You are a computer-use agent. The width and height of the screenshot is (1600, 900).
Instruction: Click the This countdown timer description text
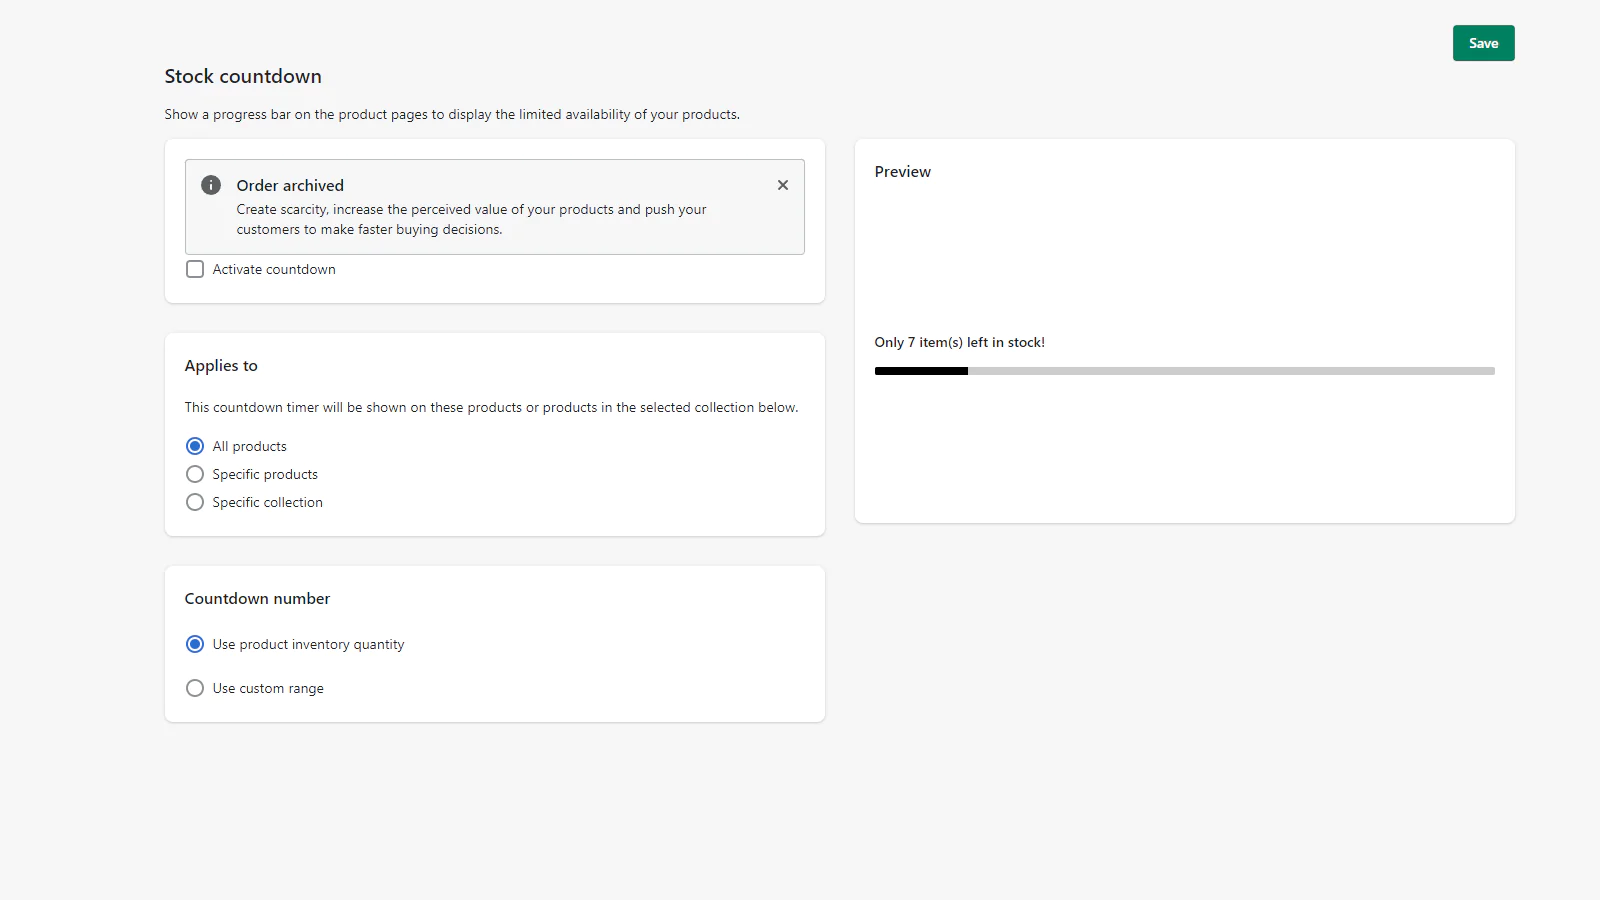pyautogui.click(x=491, y=408)
